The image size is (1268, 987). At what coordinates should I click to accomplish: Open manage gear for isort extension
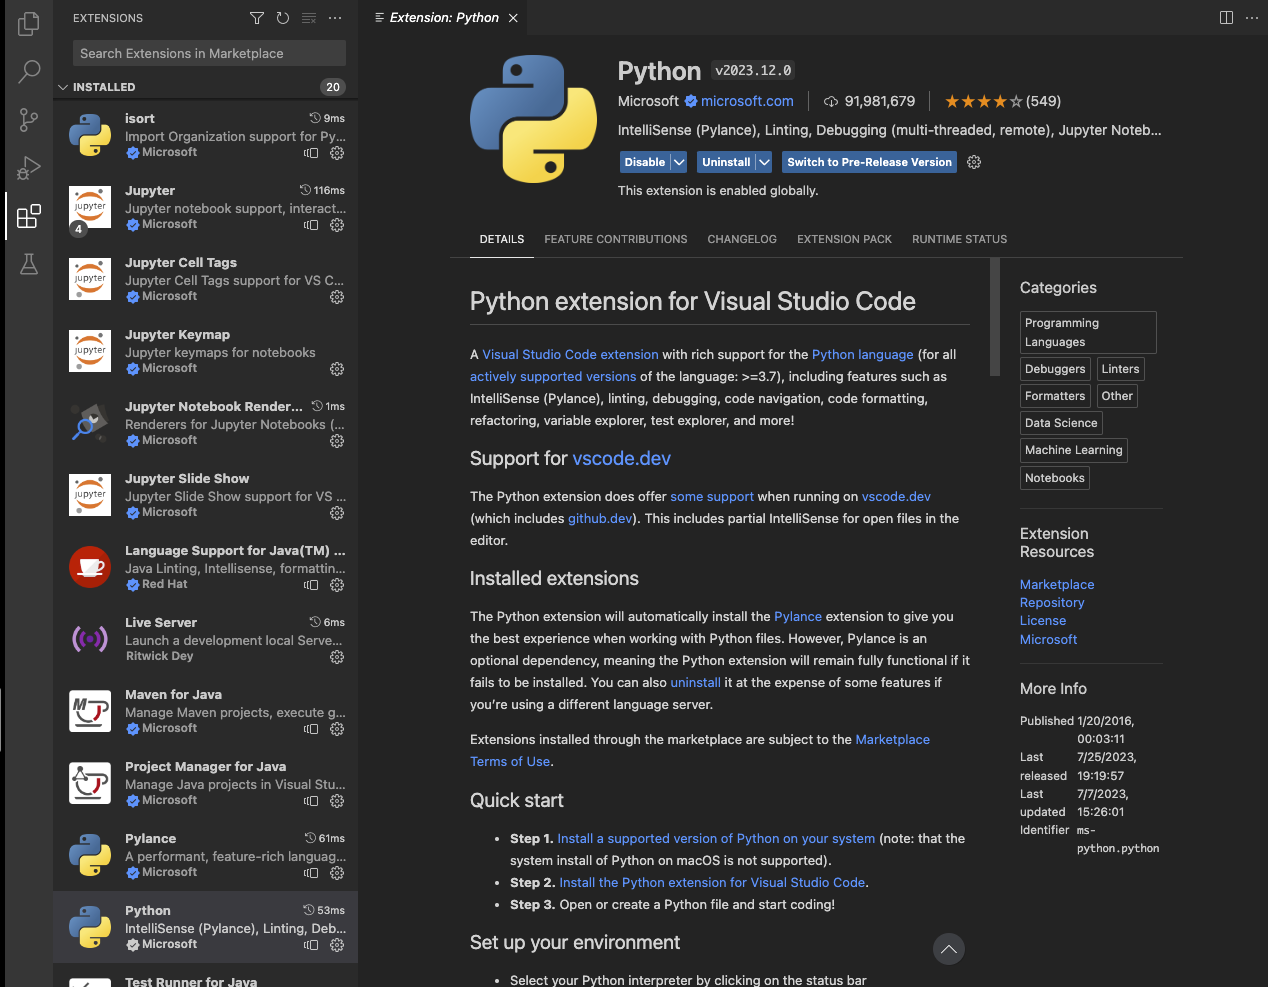[337, 153]
